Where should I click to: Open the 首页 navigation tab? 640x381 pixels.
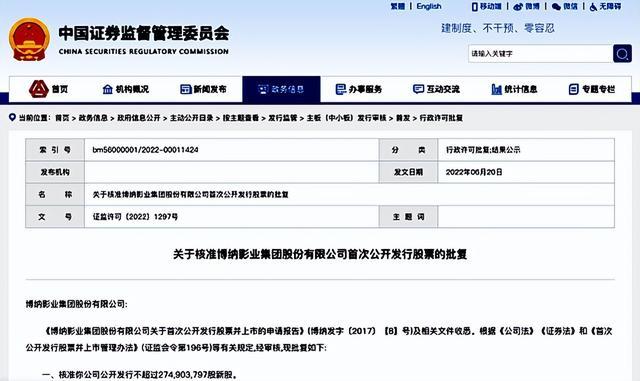pos(48,89)
